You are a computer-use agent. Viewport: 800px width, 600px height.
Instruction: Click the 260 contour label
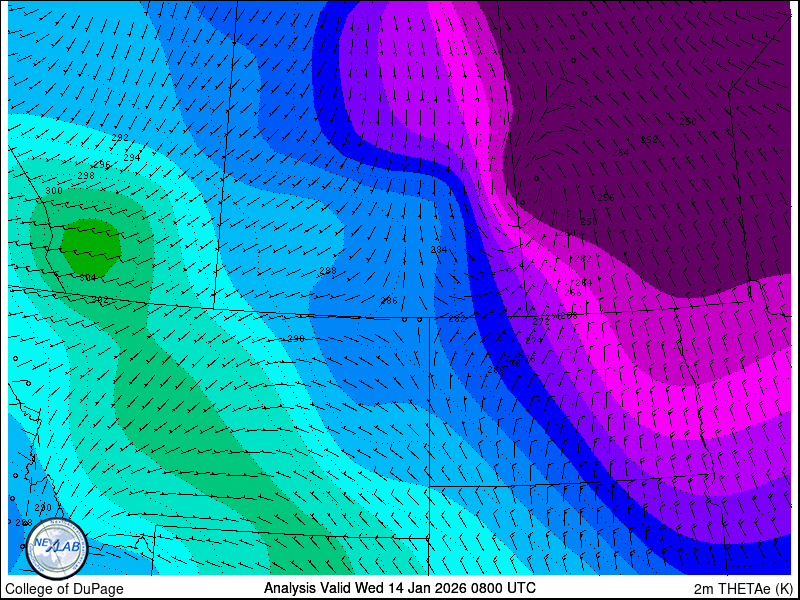567,233
